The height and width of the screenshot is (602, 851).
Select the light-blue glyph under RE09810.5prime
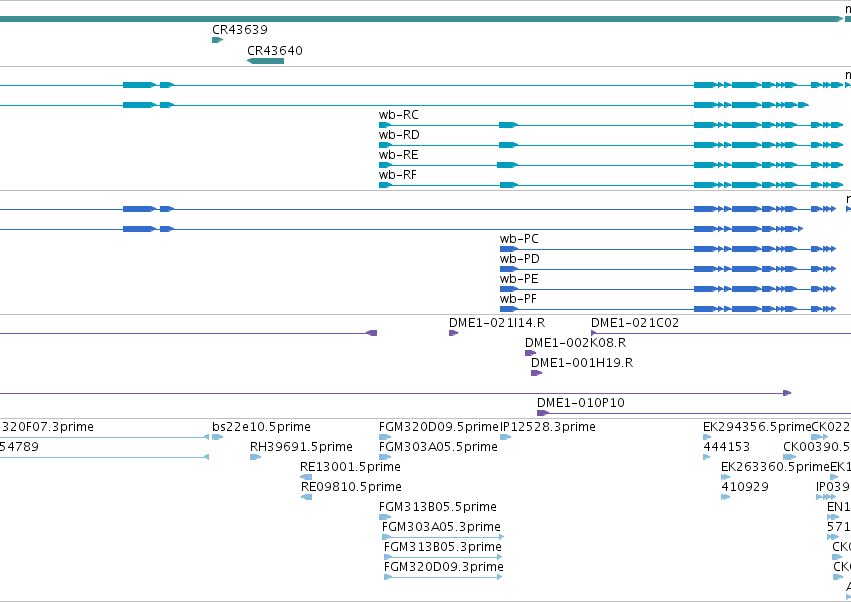pos(307,497)
